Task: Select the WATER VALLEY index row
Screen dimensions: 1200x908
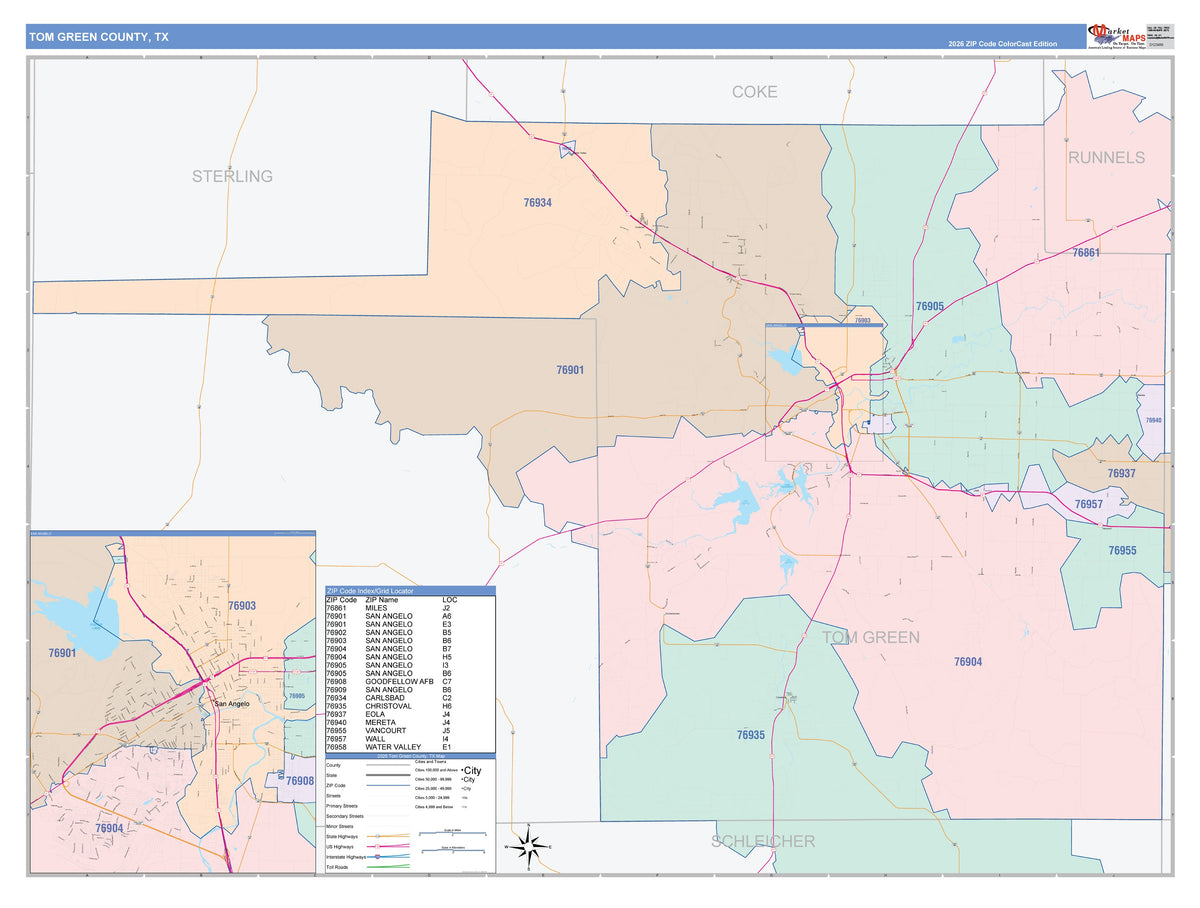Action: click(x=409, y=747)
